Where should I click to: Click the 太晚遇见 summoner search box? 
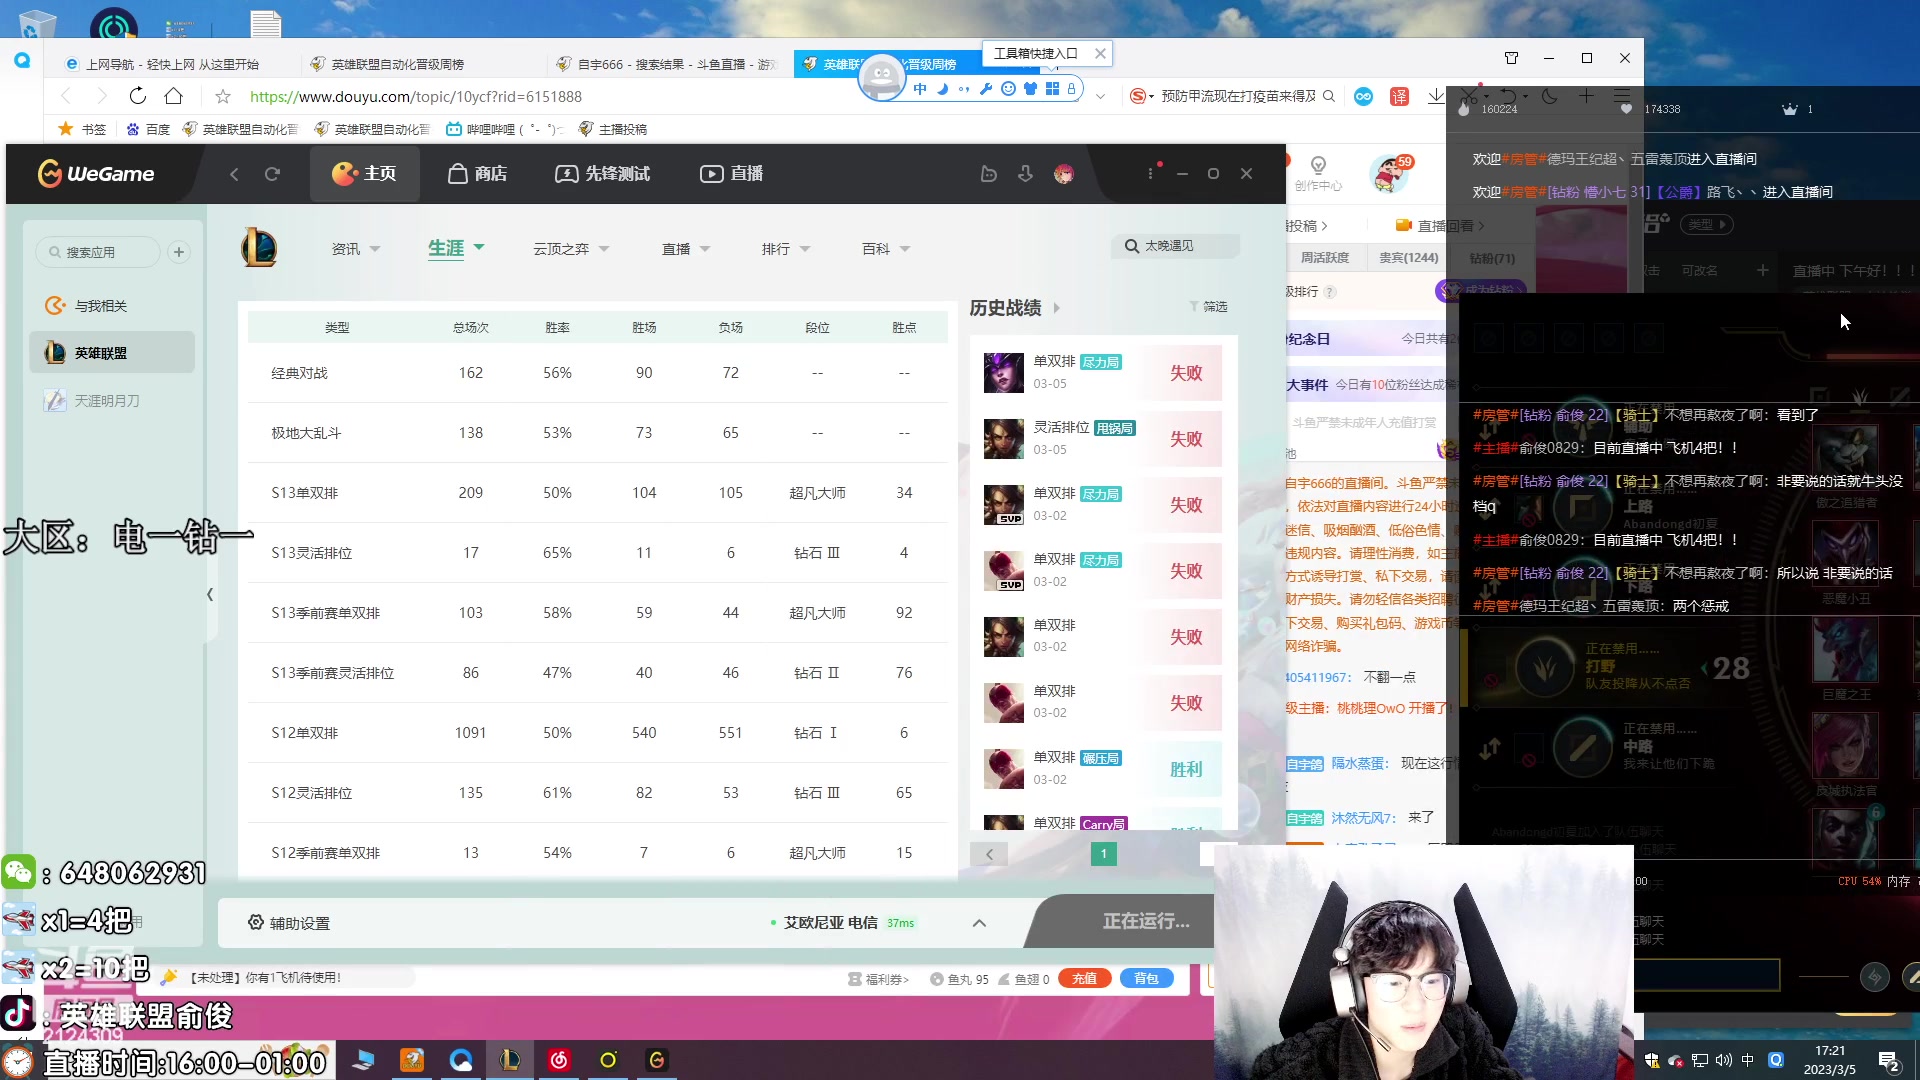point(1175,246)
